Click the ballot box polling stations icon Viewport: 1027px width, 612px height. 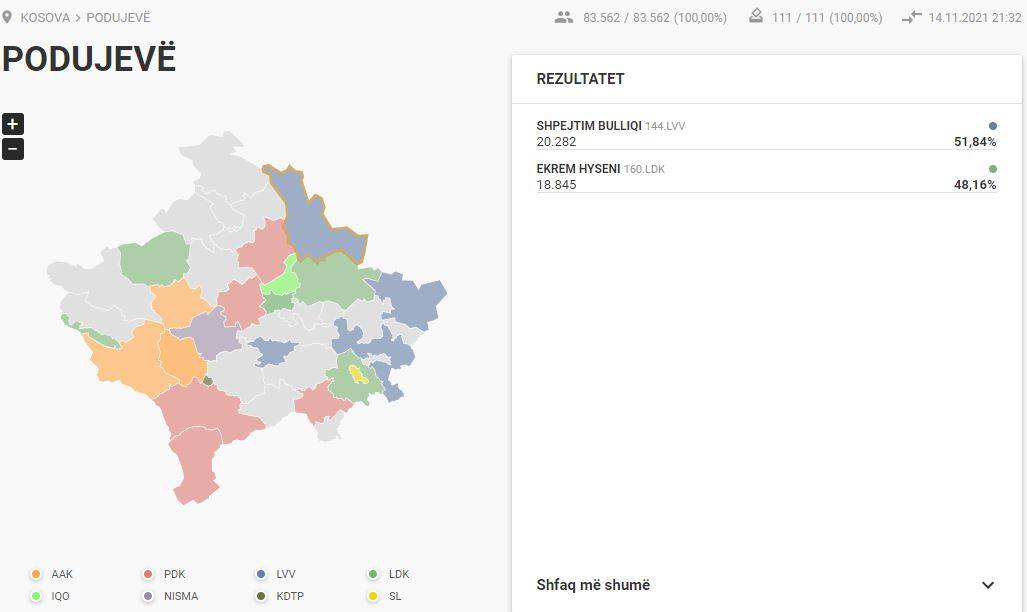pyautogui.click(x=755, y=16)
